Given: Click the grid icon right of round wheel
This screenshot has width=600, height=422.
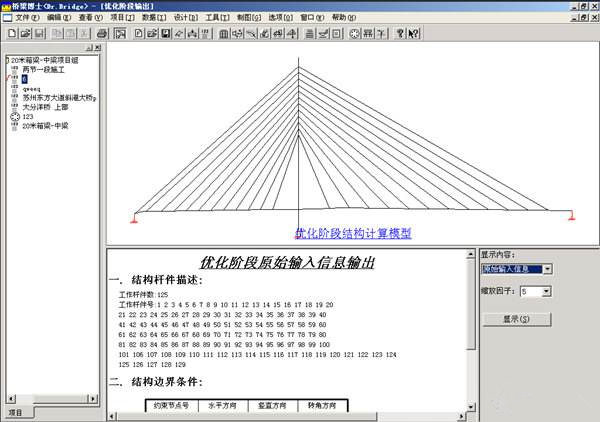Looking at the screenshot, I should point(368,34).
